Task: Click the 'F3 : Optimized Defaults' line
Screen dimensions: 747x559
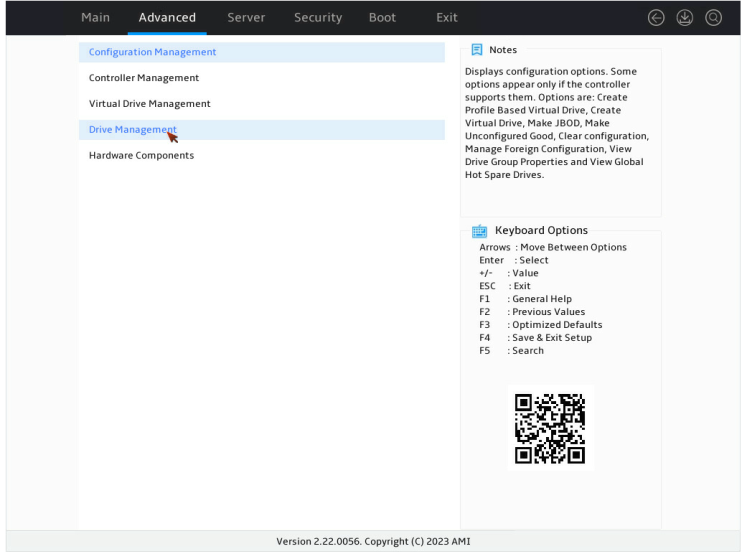Action: (540, 325)
